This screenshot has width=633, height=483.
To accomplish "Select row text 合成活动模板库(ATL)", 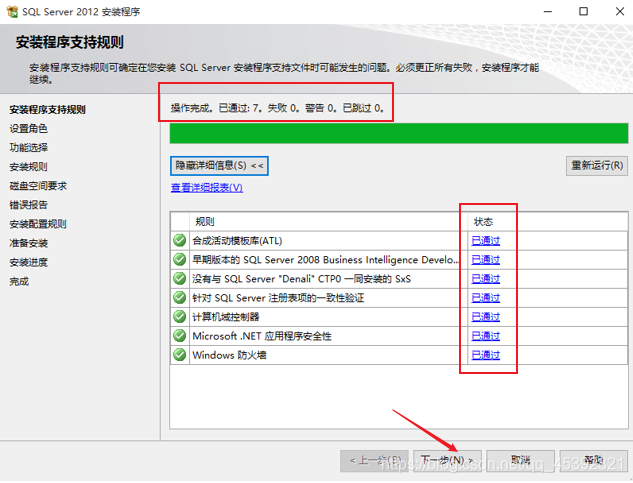I will pos(237,241).
